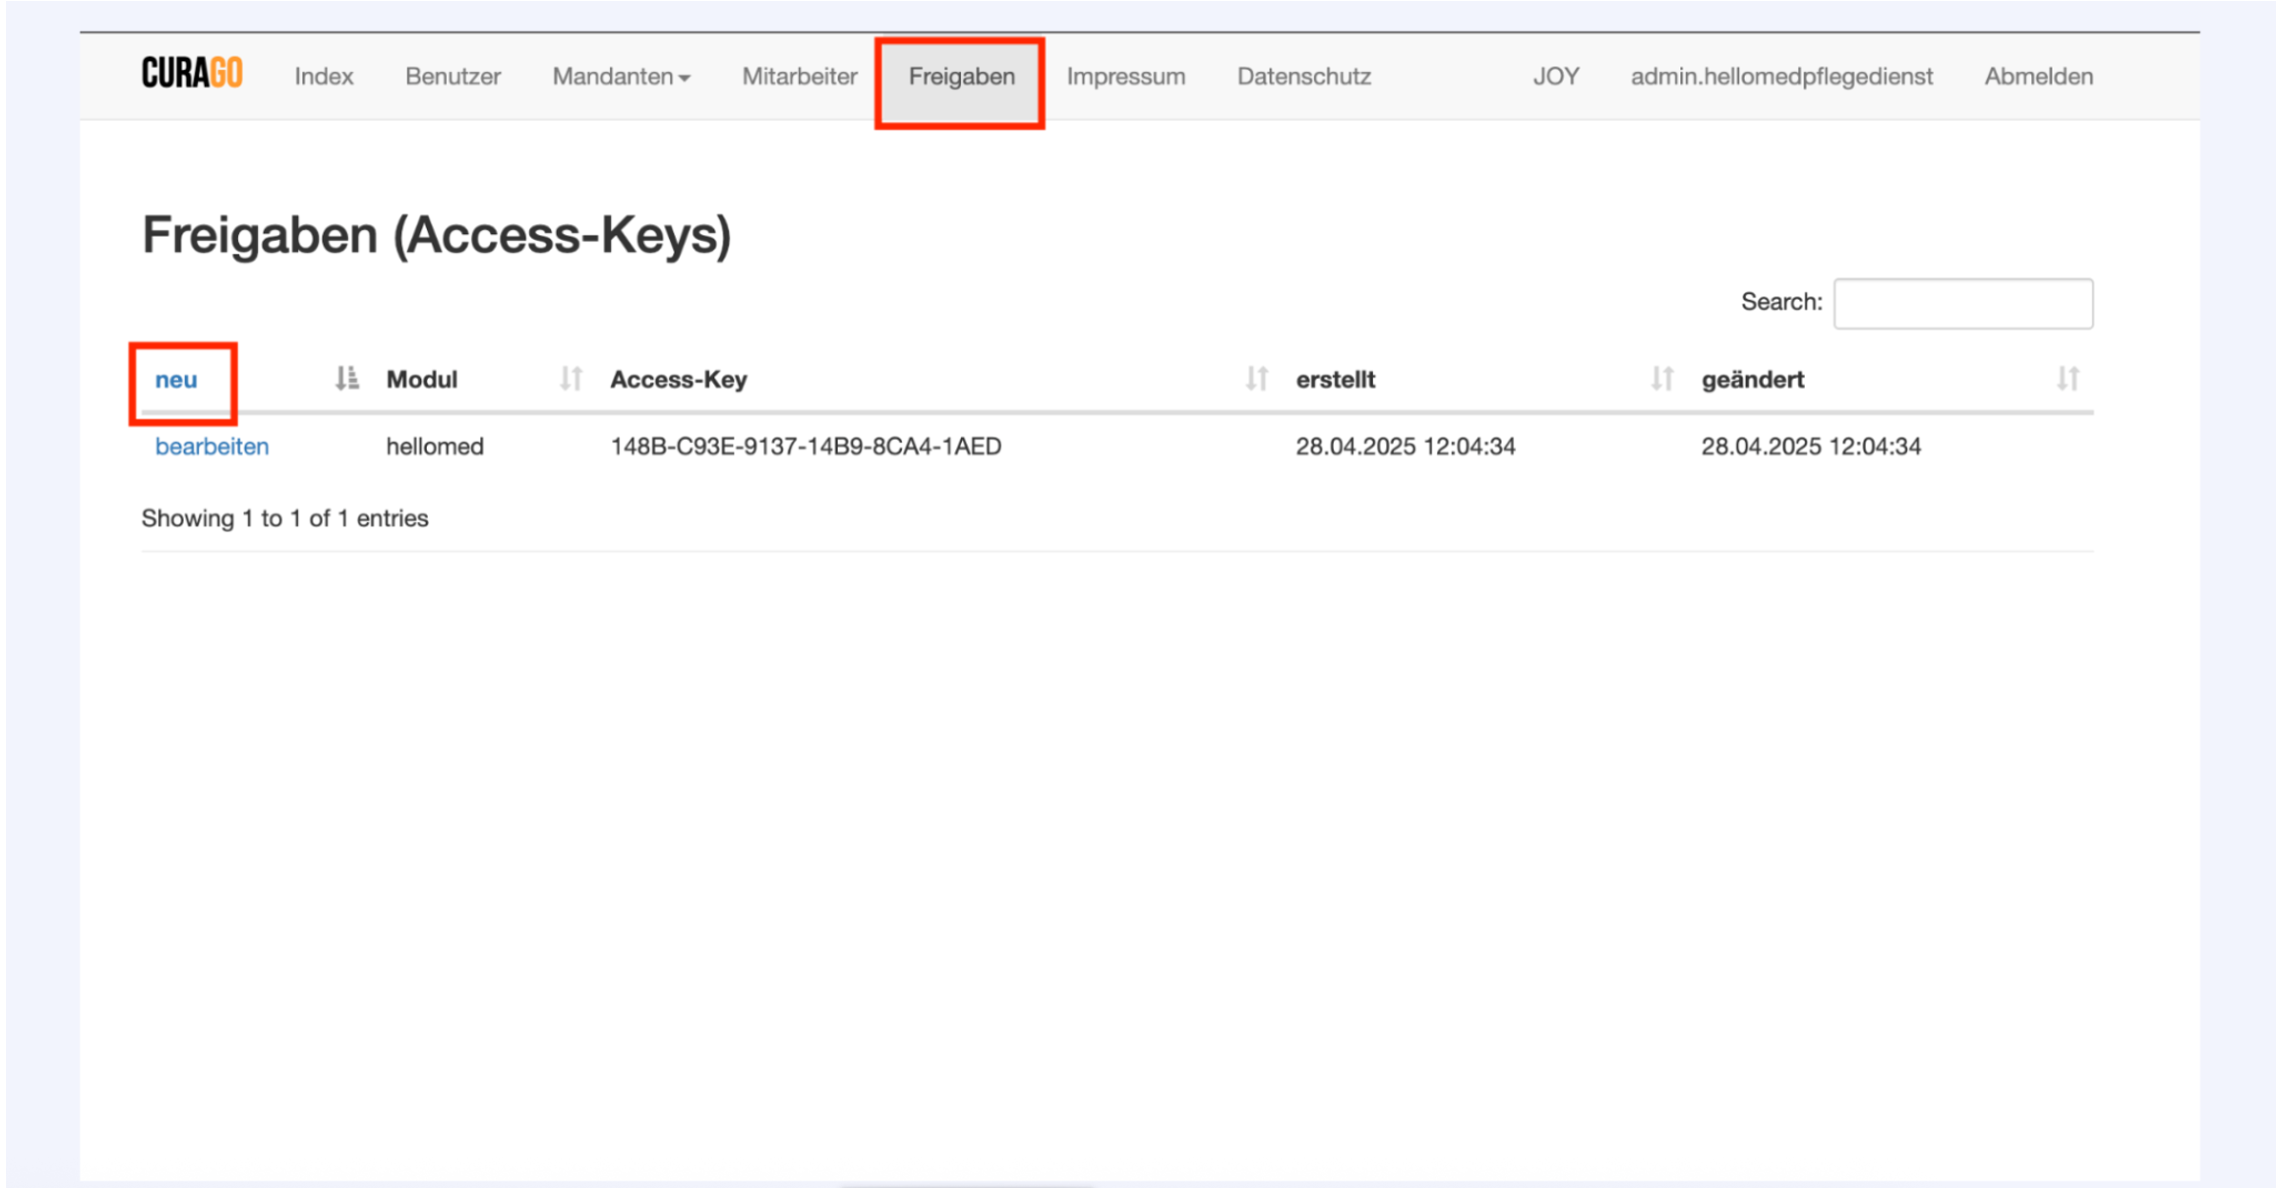Image resolution: width=2276 pixels, height=1188 pixels.
Task: Click the hellomed access-key value
Action: click(805, 446)
